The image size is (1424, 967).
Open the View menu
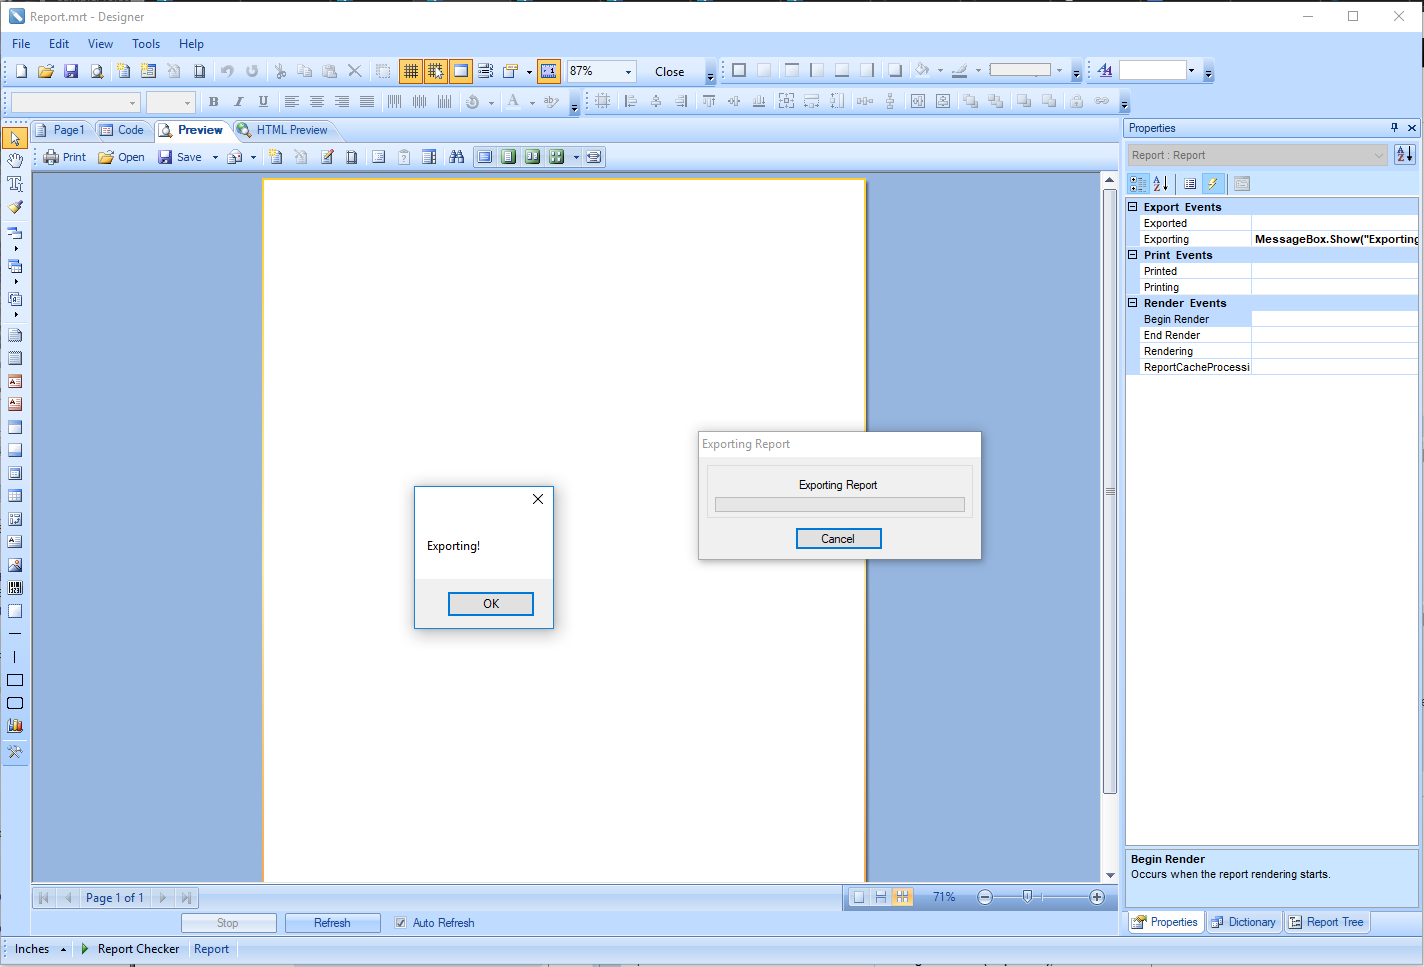tap(100, 44)
